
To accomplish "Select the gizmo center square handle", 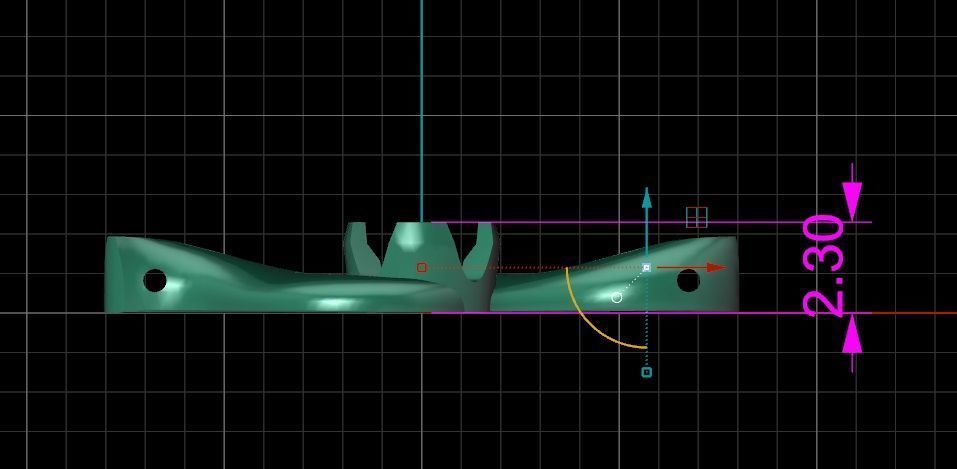I will 647,267.
